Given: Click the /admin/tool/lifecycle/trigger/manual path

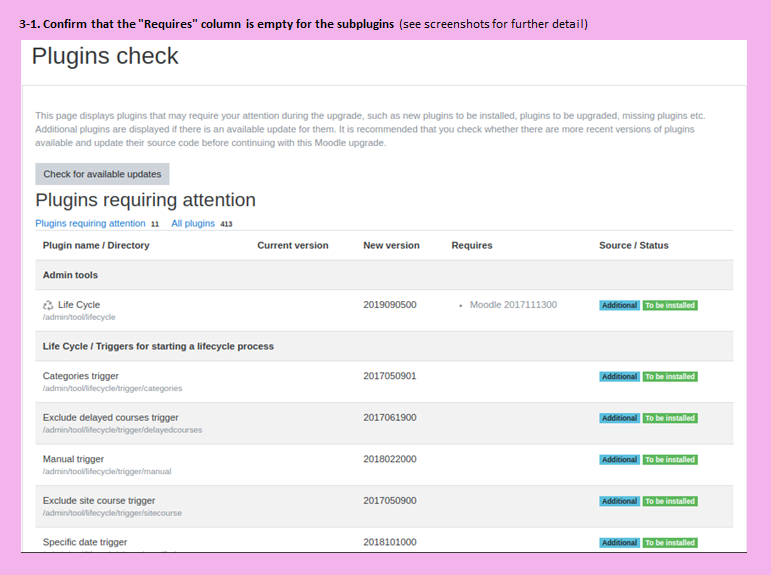Looking at the screenshot, I should click(107, 471).
